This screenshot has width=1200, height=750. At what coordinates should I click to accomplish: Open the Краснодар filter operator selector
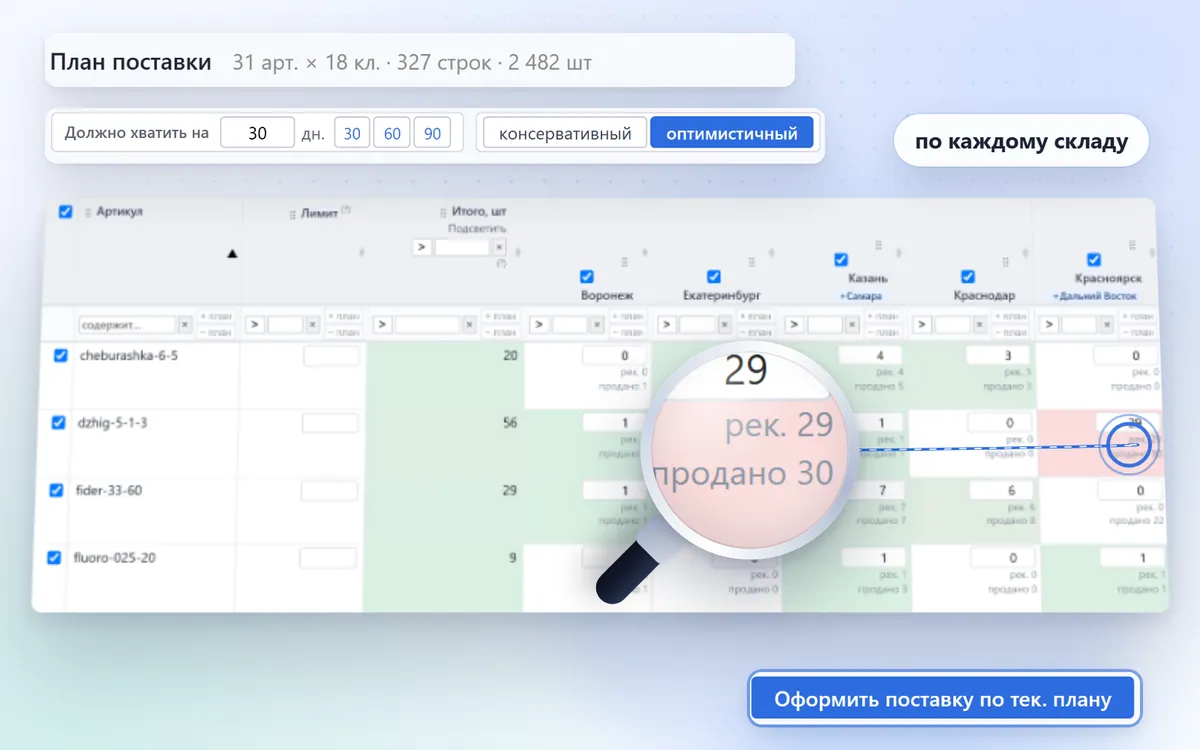922,325
